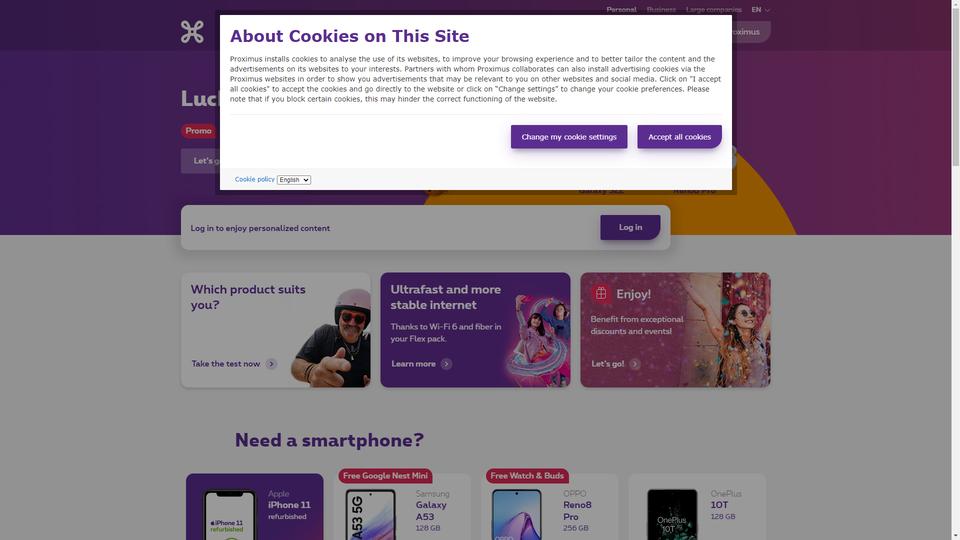Switch to Large companies section
The width and height of the screenshot is (960, 540).
point(713,10)
